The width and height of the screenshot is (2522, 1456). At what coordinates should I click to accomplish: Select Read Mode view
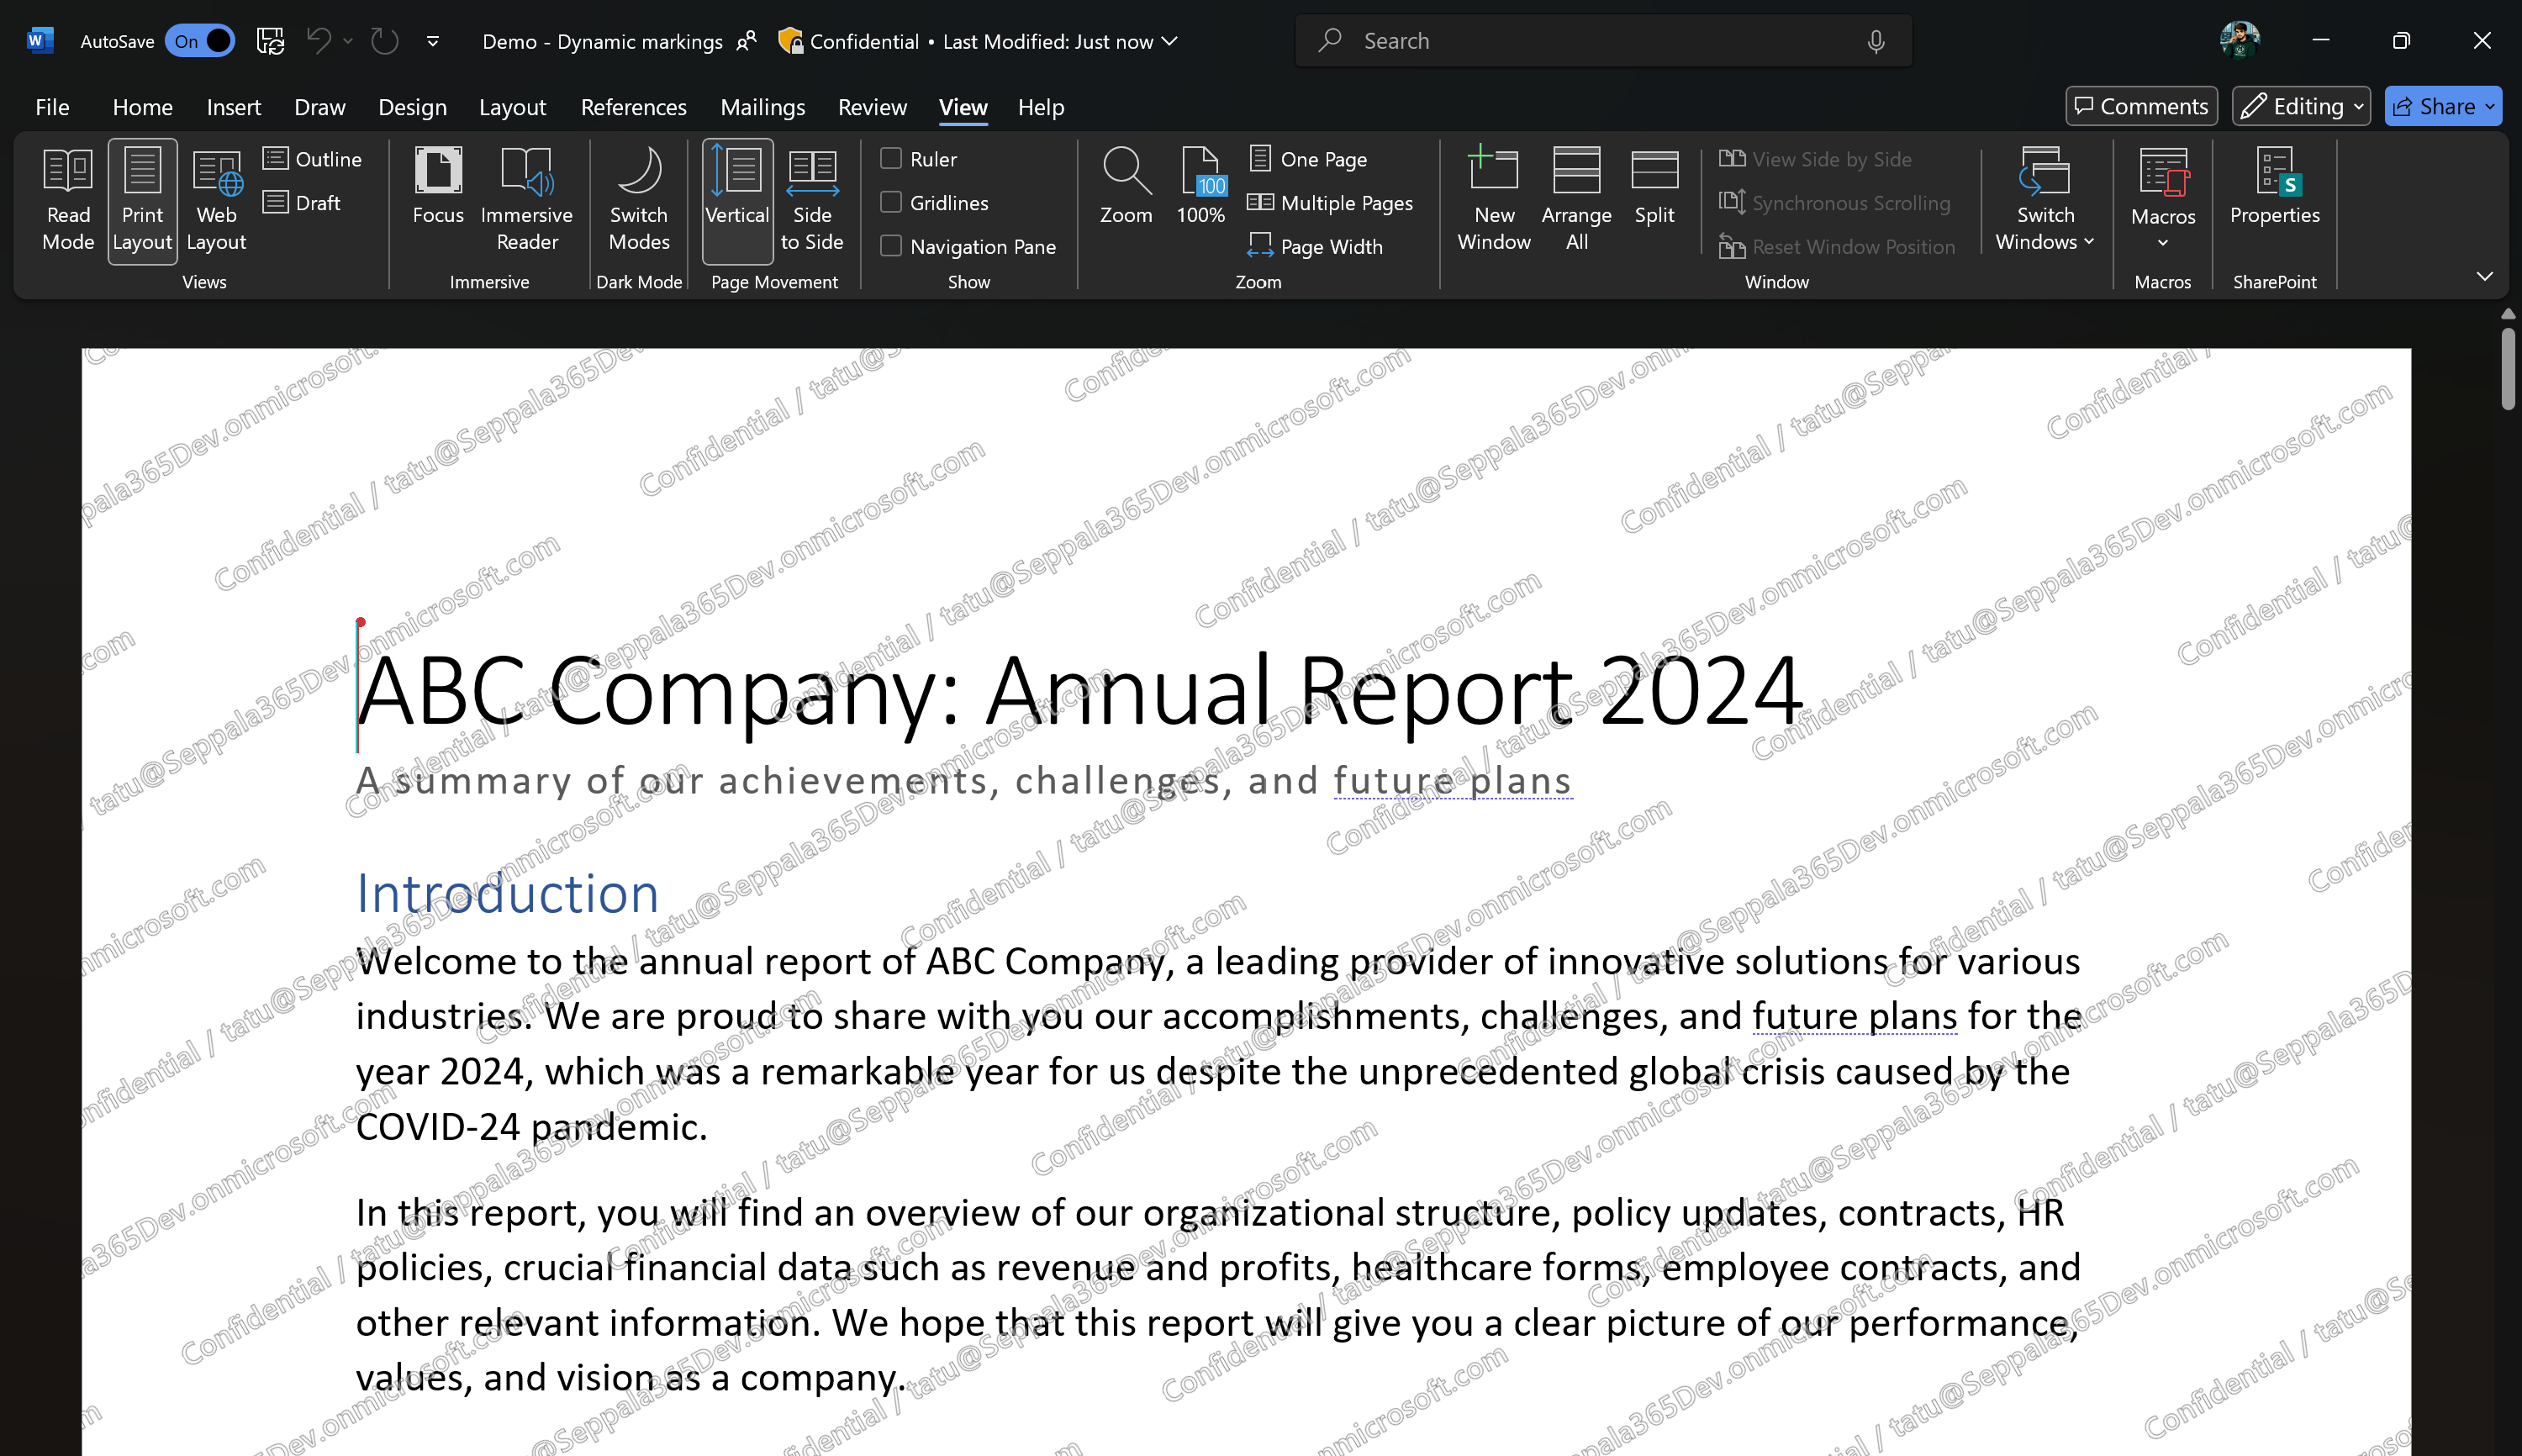67,200
